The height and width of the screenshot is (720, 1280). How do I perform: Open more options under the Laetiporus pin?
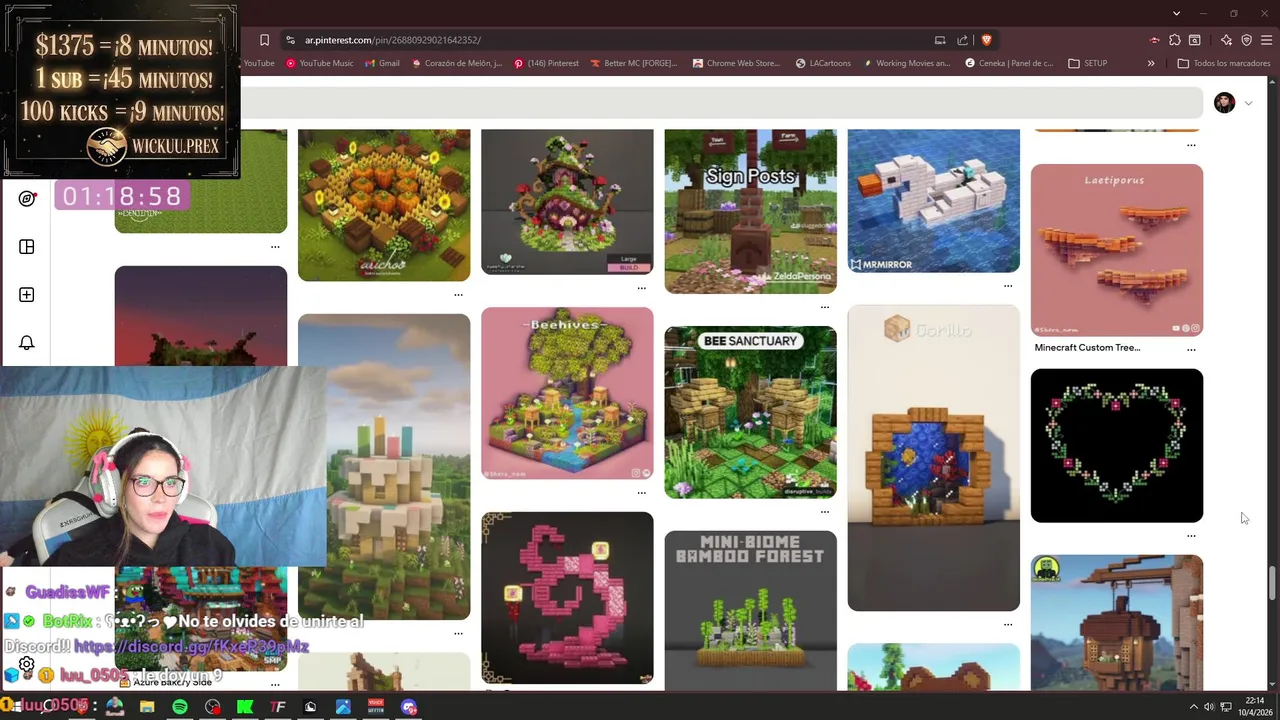click(x=1191, y=349)
